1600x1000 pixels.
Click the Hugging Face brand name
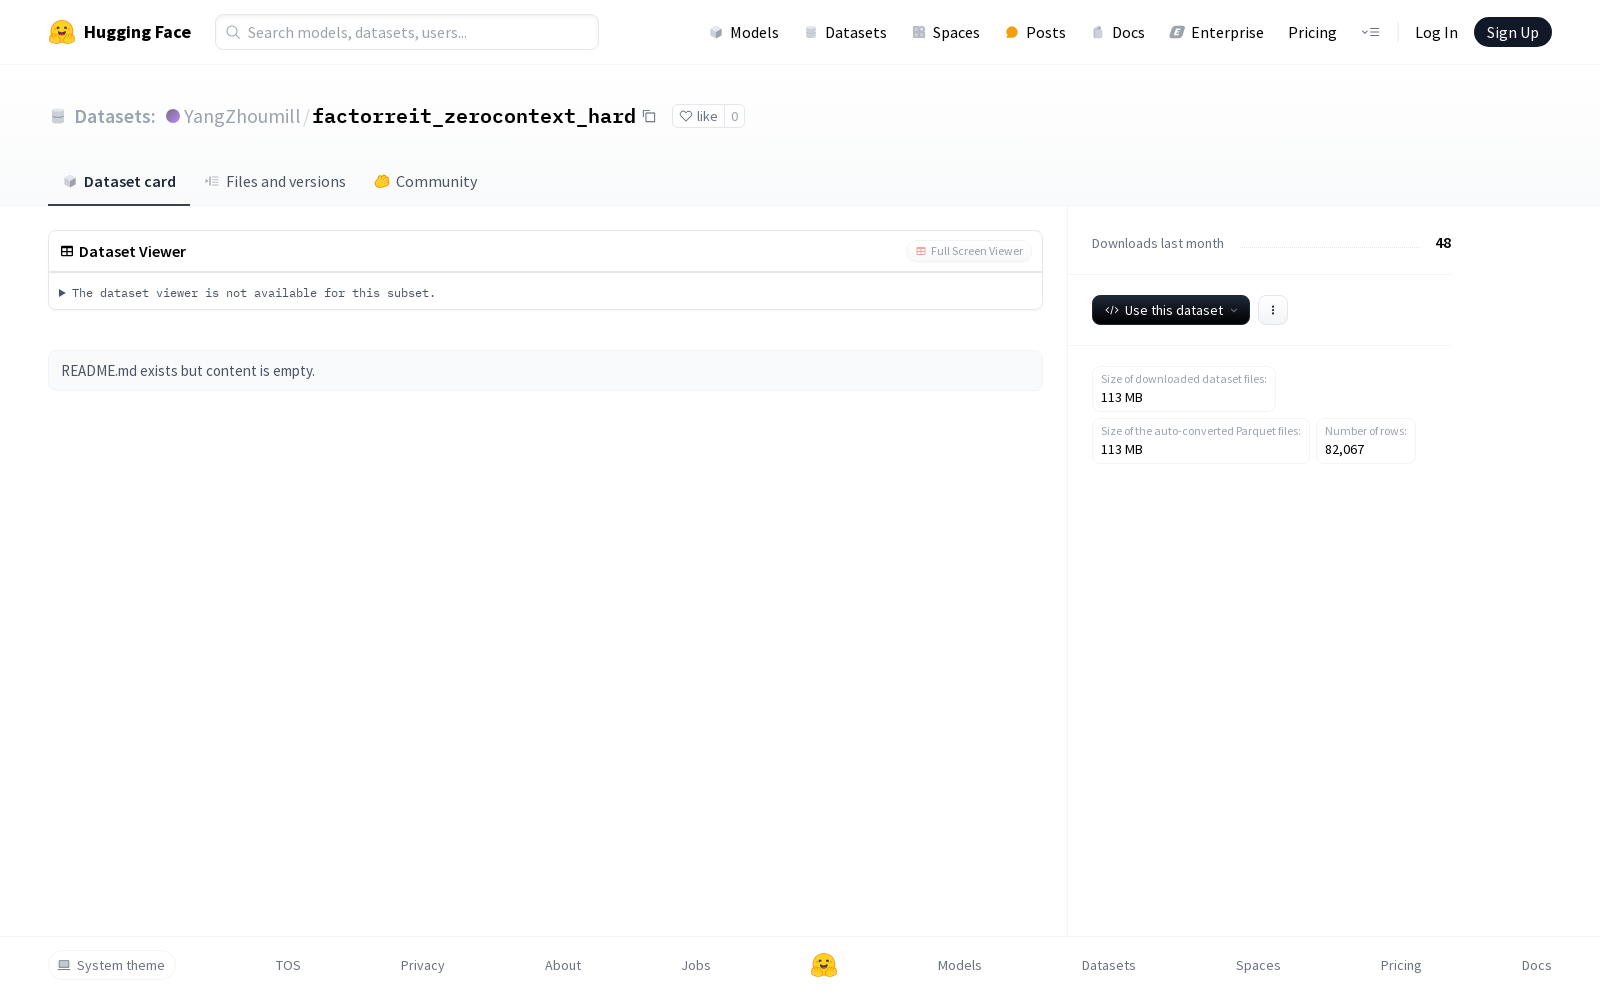137,32
